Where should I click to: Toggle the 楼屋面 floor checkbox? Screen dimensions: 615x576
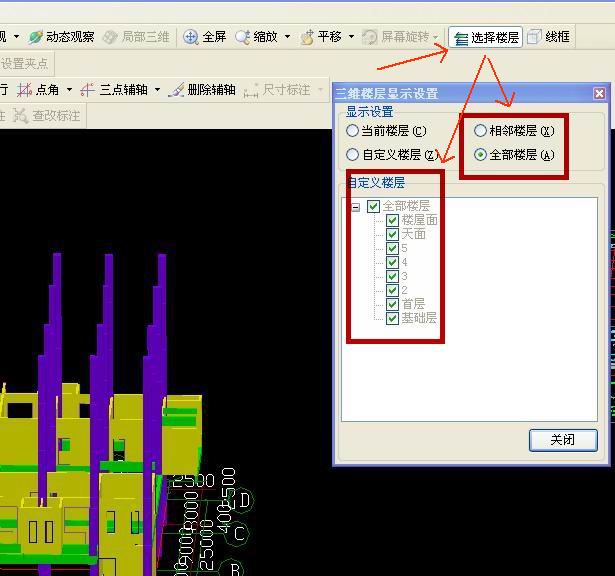coord(392,220)
